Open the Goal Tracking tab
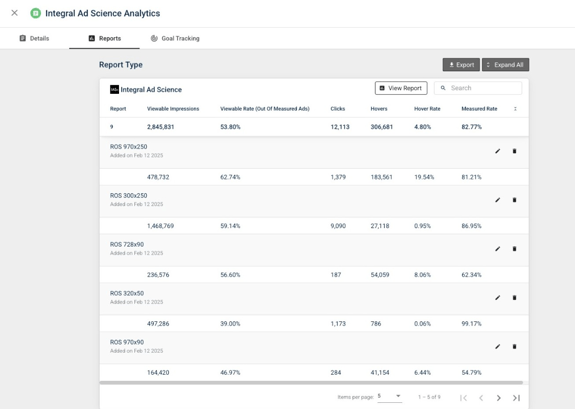 (175, 38)
